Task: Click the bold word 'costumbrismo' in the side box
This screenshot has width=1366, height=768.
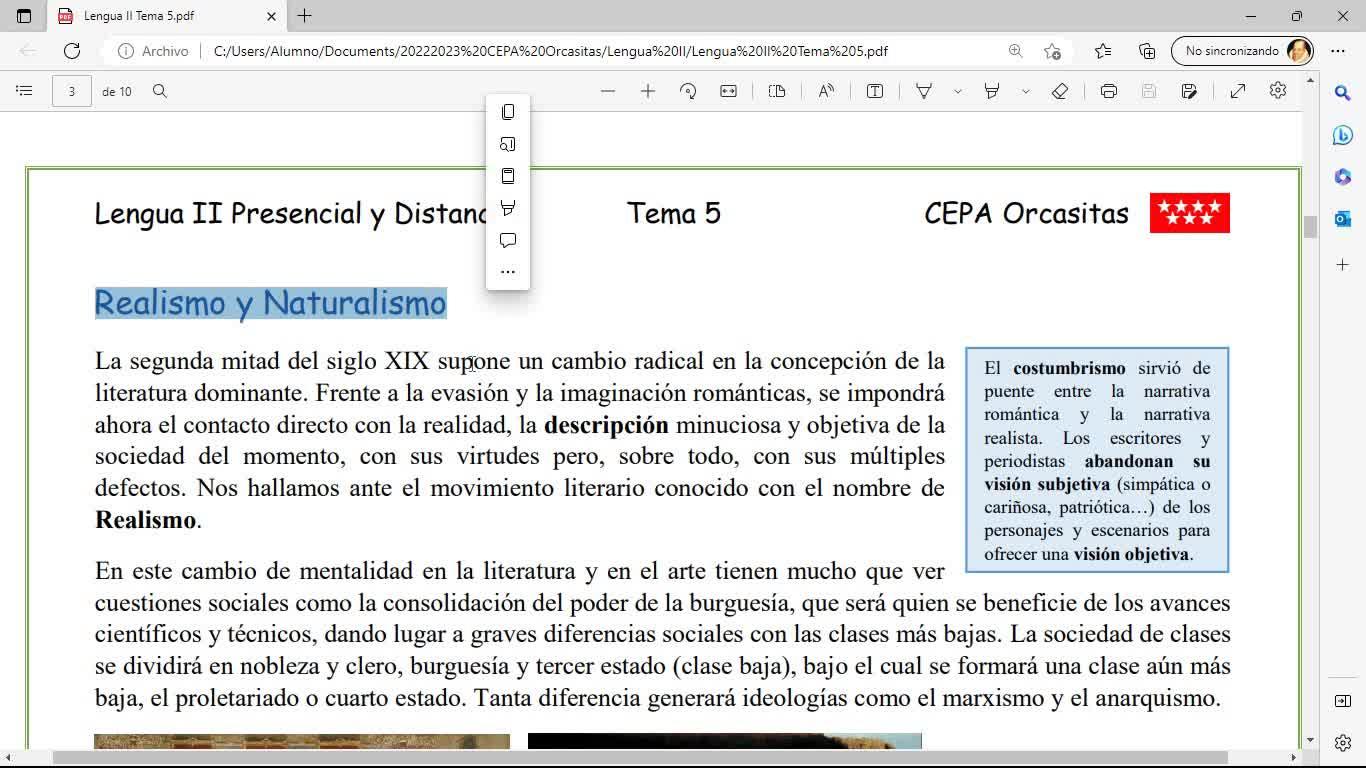Action: point(1069,368)
